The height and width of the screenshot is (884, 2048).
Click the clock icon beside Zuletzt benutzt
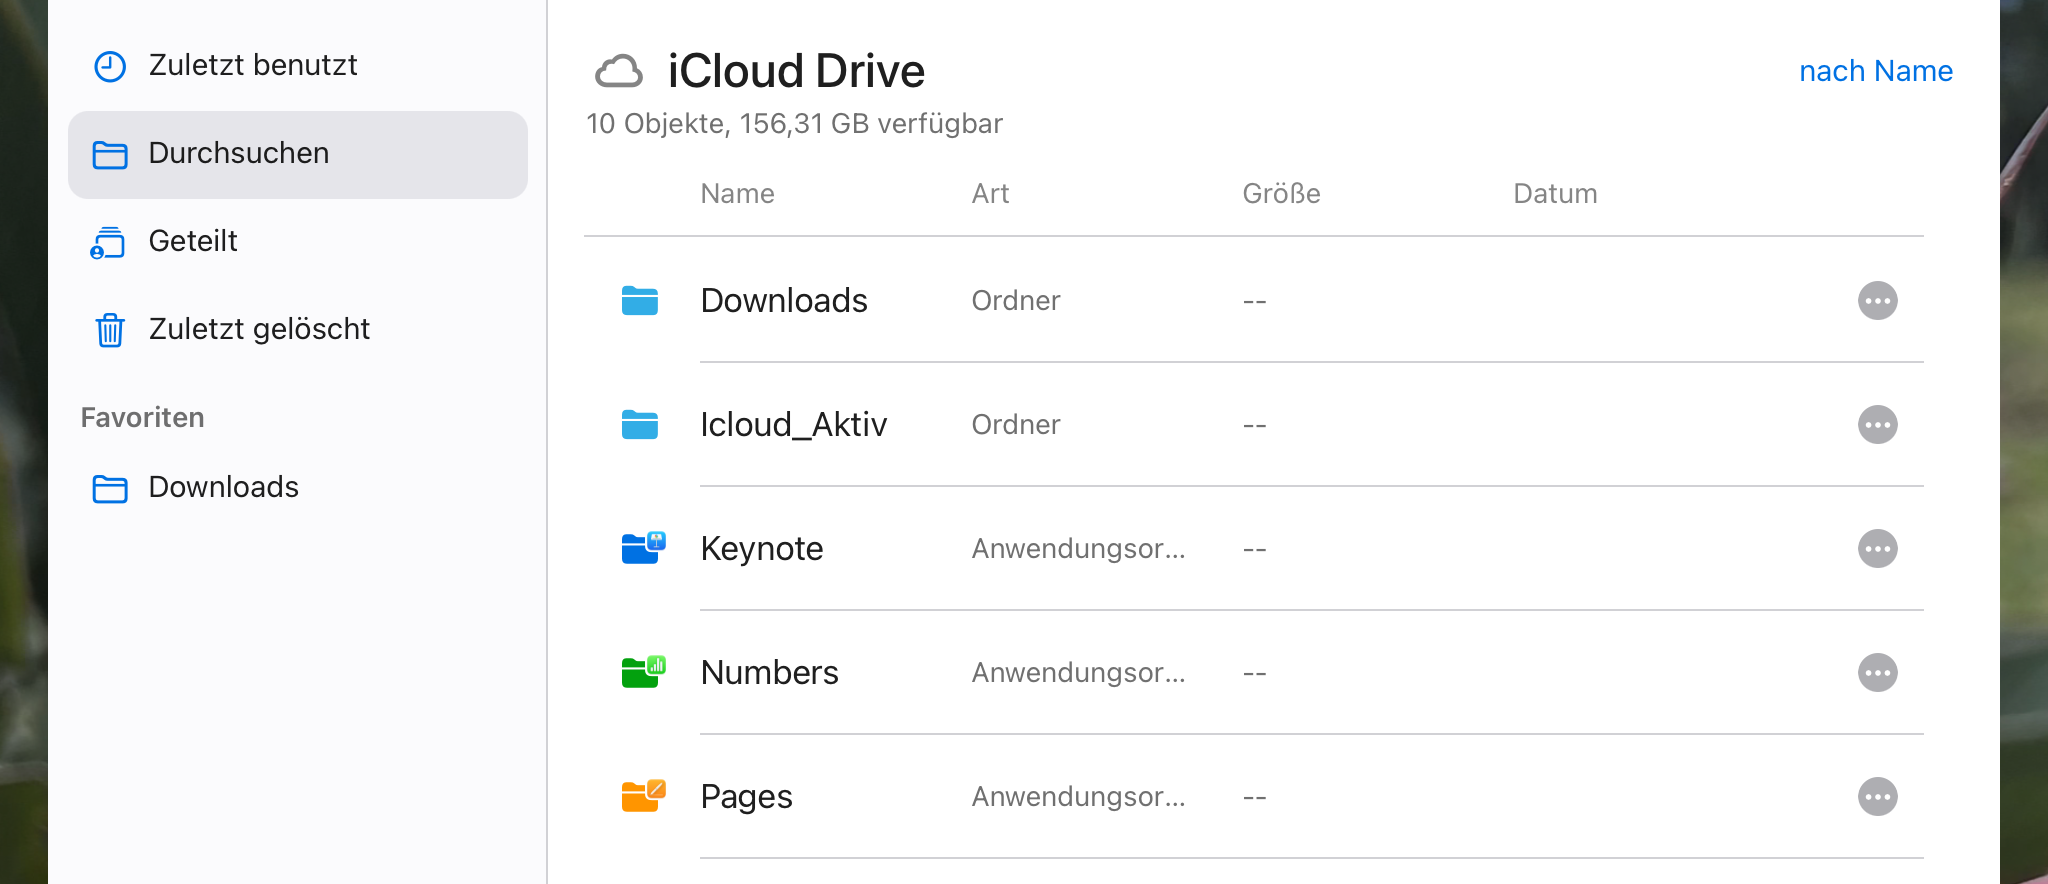click(x=110, y=66)
